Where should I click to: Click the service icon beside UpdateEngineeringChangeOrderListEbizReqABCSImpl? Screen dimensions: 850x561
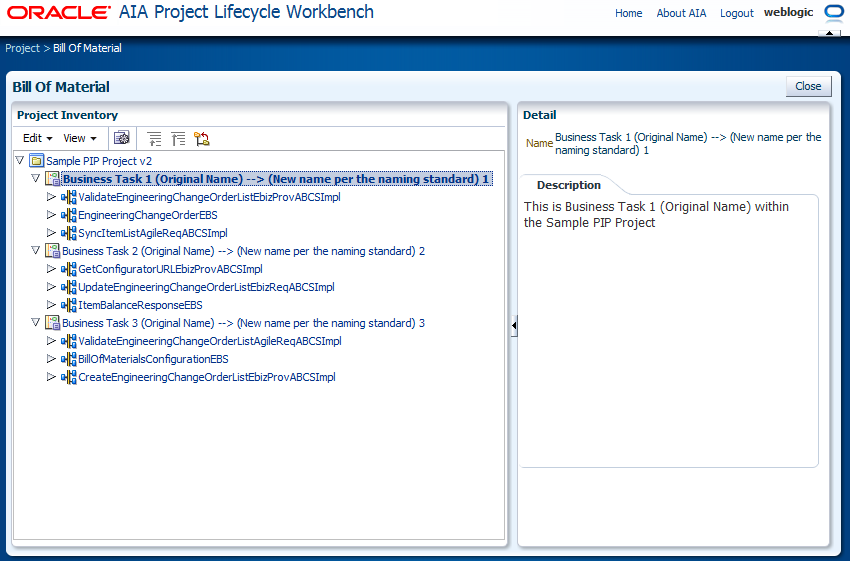69,287
